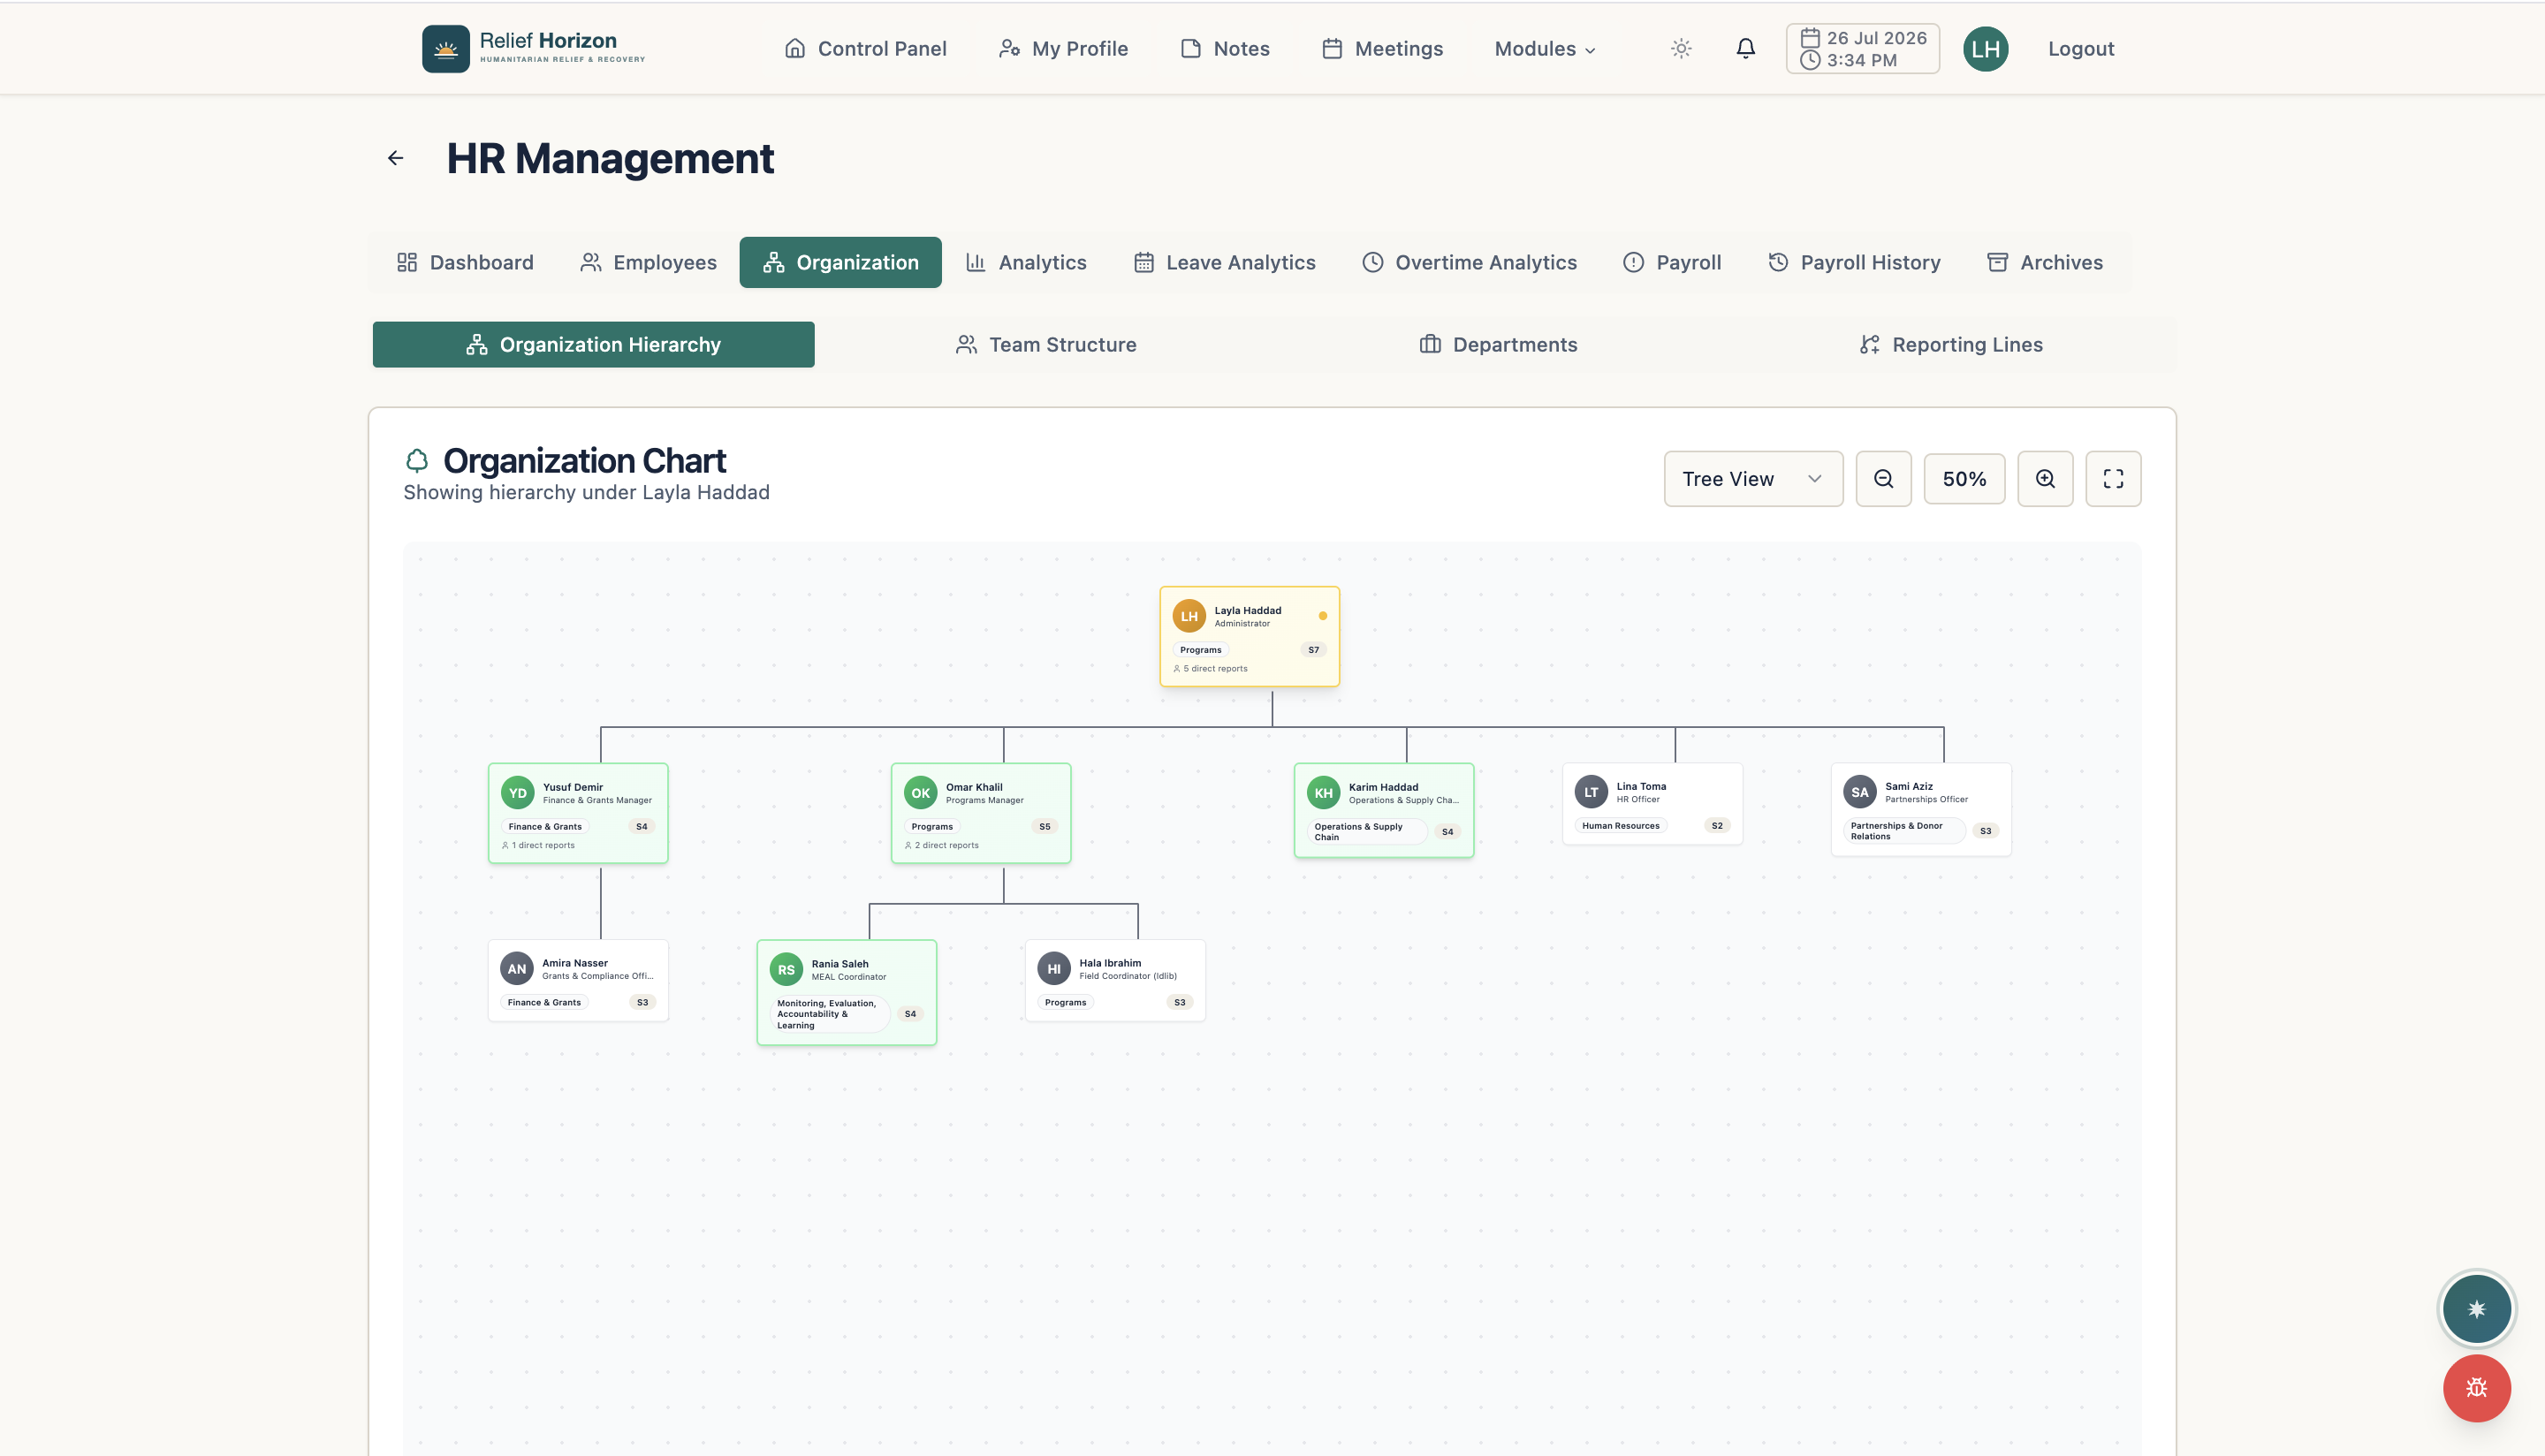Click 'Showing hierarchy under Layla Haddad' subtitle
Viewport: 2545px width, 1456px height.
click(586, 492)
